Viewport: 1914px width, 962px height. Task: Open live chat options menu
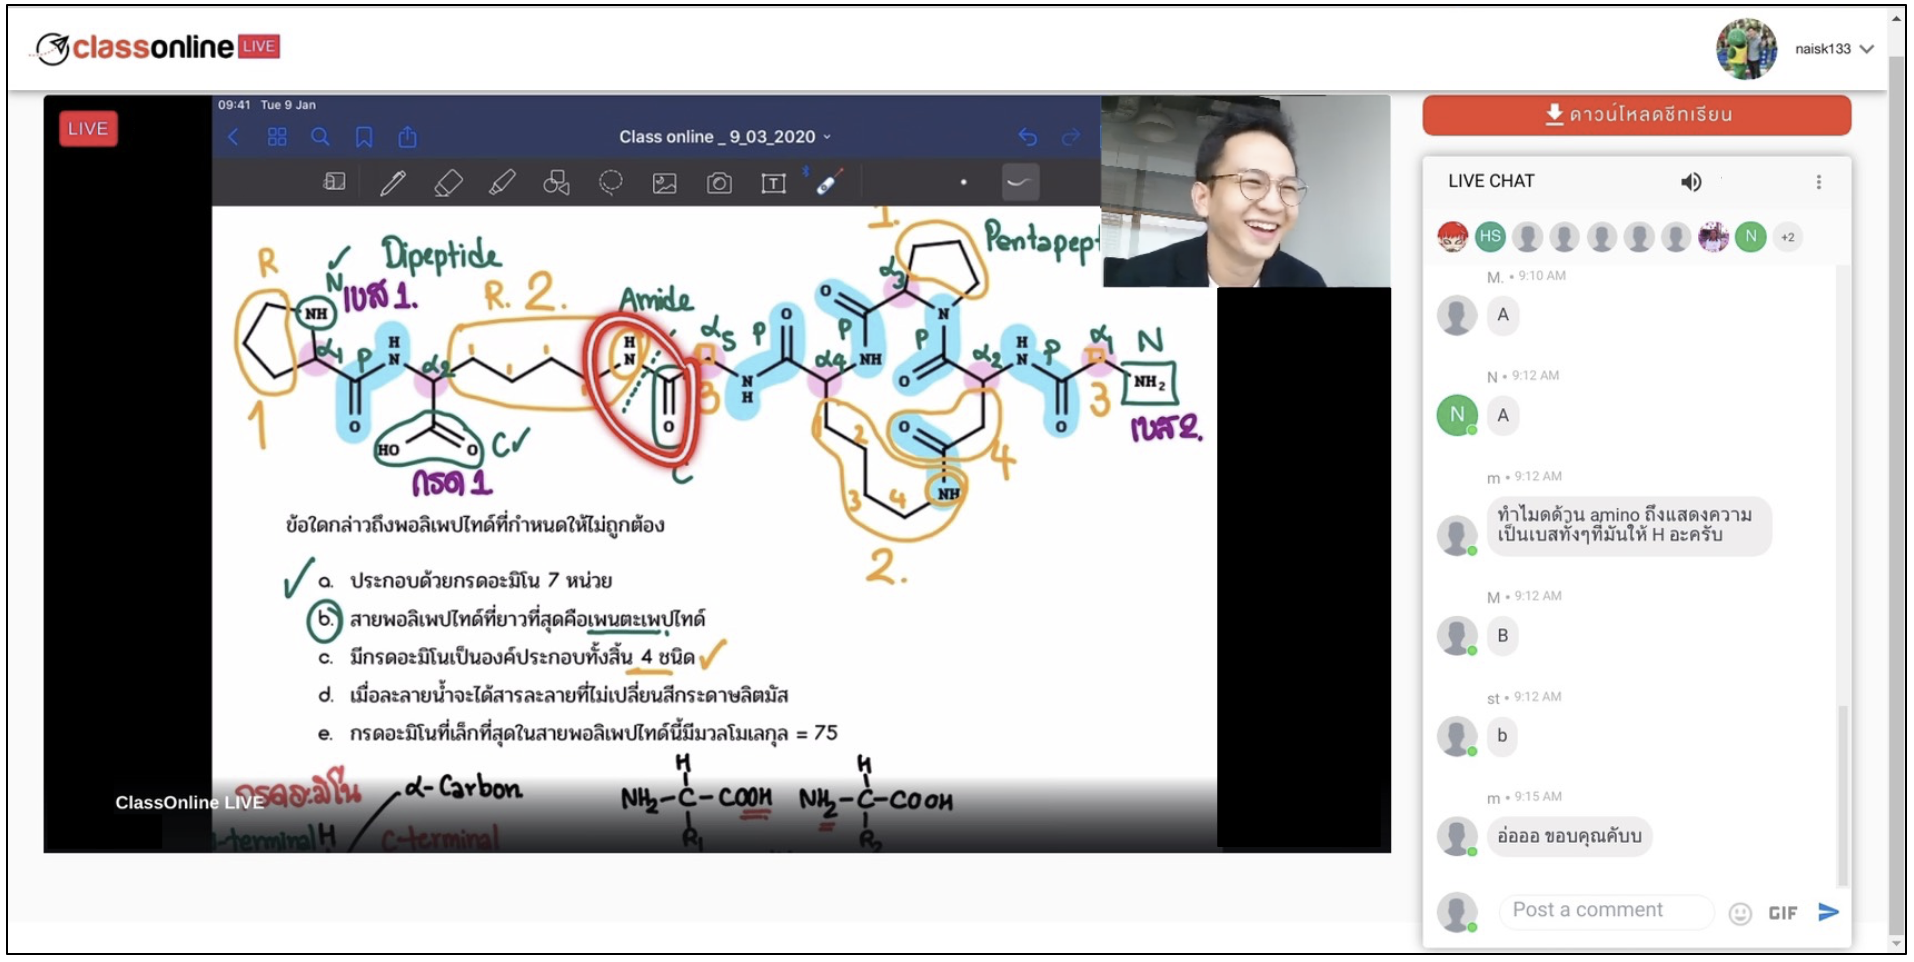point(1818,182)
